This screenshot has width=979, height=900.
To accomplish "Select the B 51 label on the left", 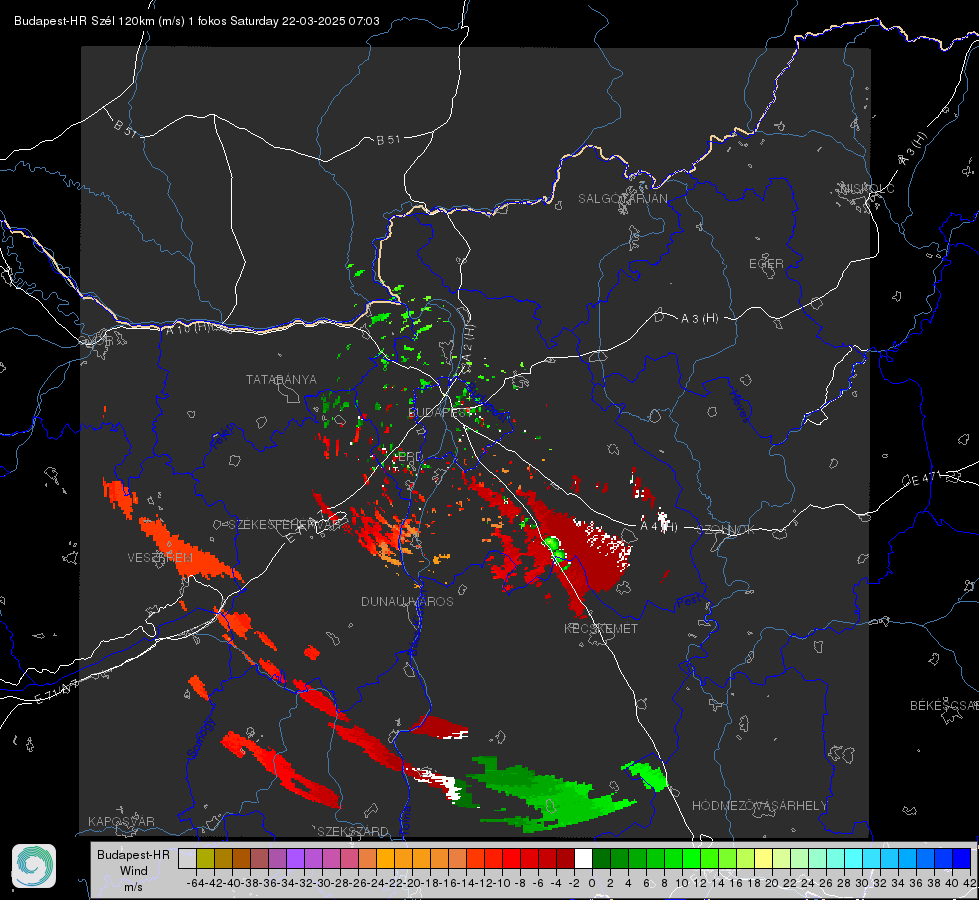I will coord(125,128).
